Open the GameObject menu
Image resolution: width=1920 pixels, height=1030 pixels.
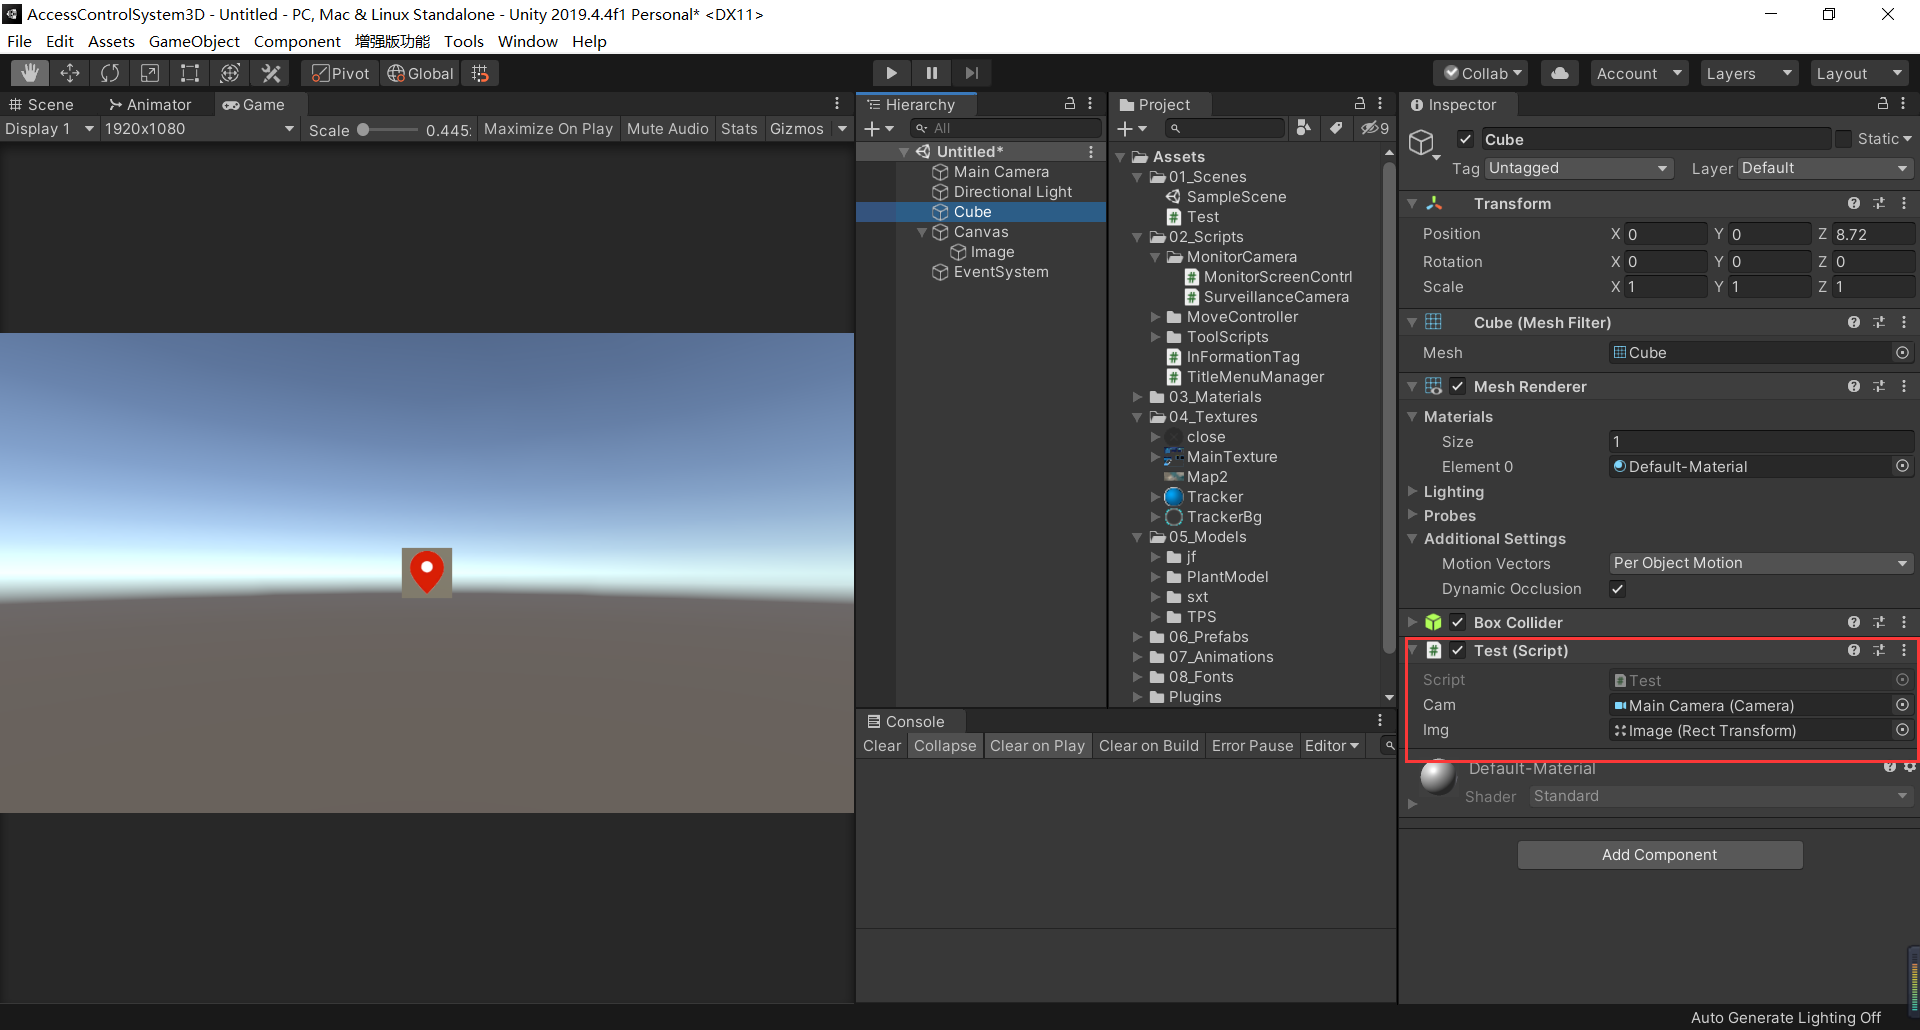click(194, 41)
